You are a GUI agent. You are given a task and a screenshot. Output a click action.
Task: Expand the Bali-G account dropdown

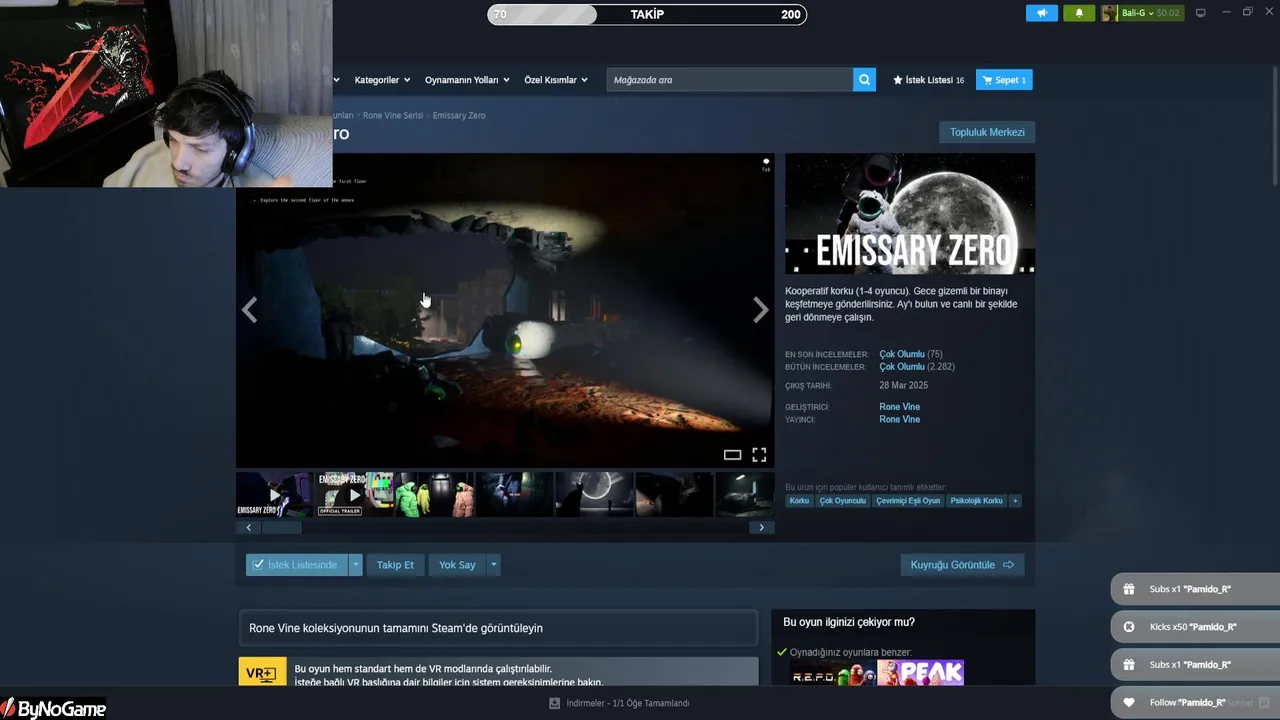tap(1151, 13)
